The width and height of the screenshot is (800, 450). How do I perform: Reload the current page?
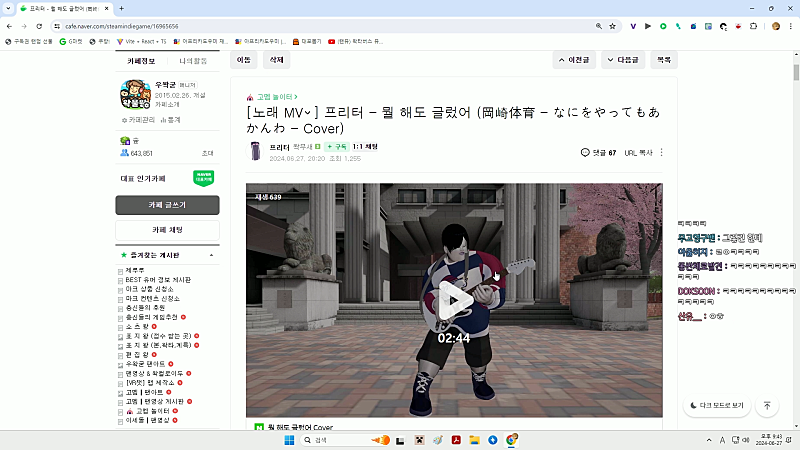(x=39, y=26)
